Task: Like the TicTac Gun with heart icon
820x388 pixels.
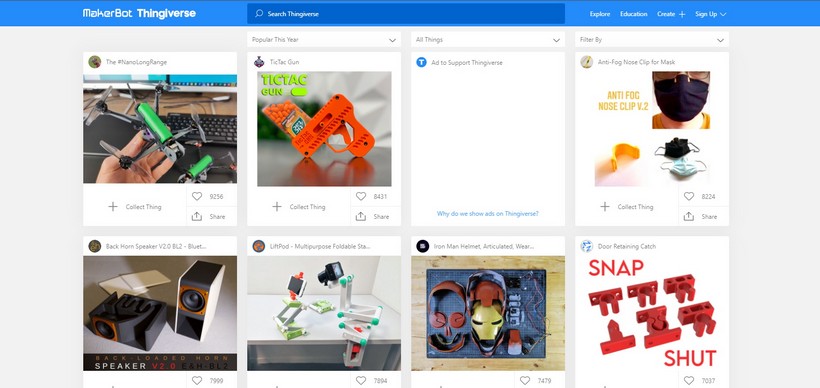Action: tap(361, 197)
